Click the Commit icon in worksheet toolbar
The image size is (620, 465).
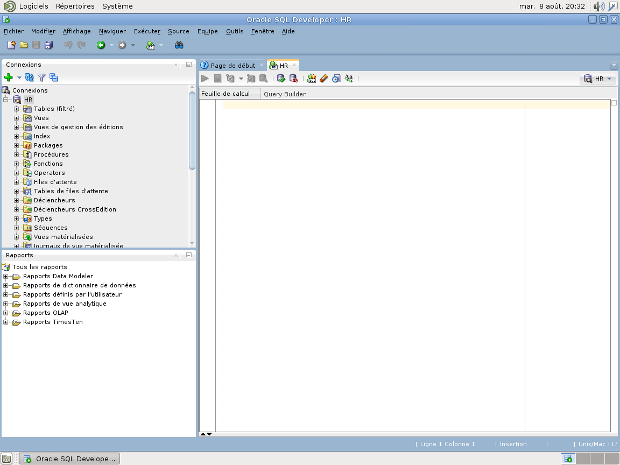(x=281, y=78)
